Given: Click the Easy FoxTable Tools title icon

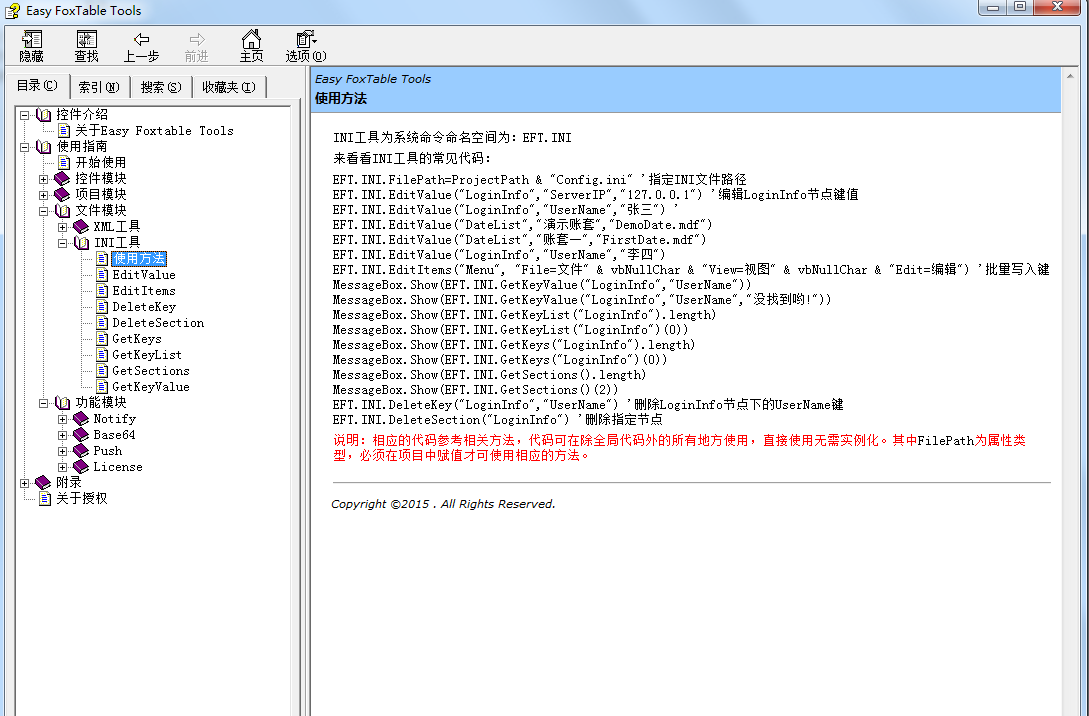Looking at the screenshot, I should coord(12,10).
